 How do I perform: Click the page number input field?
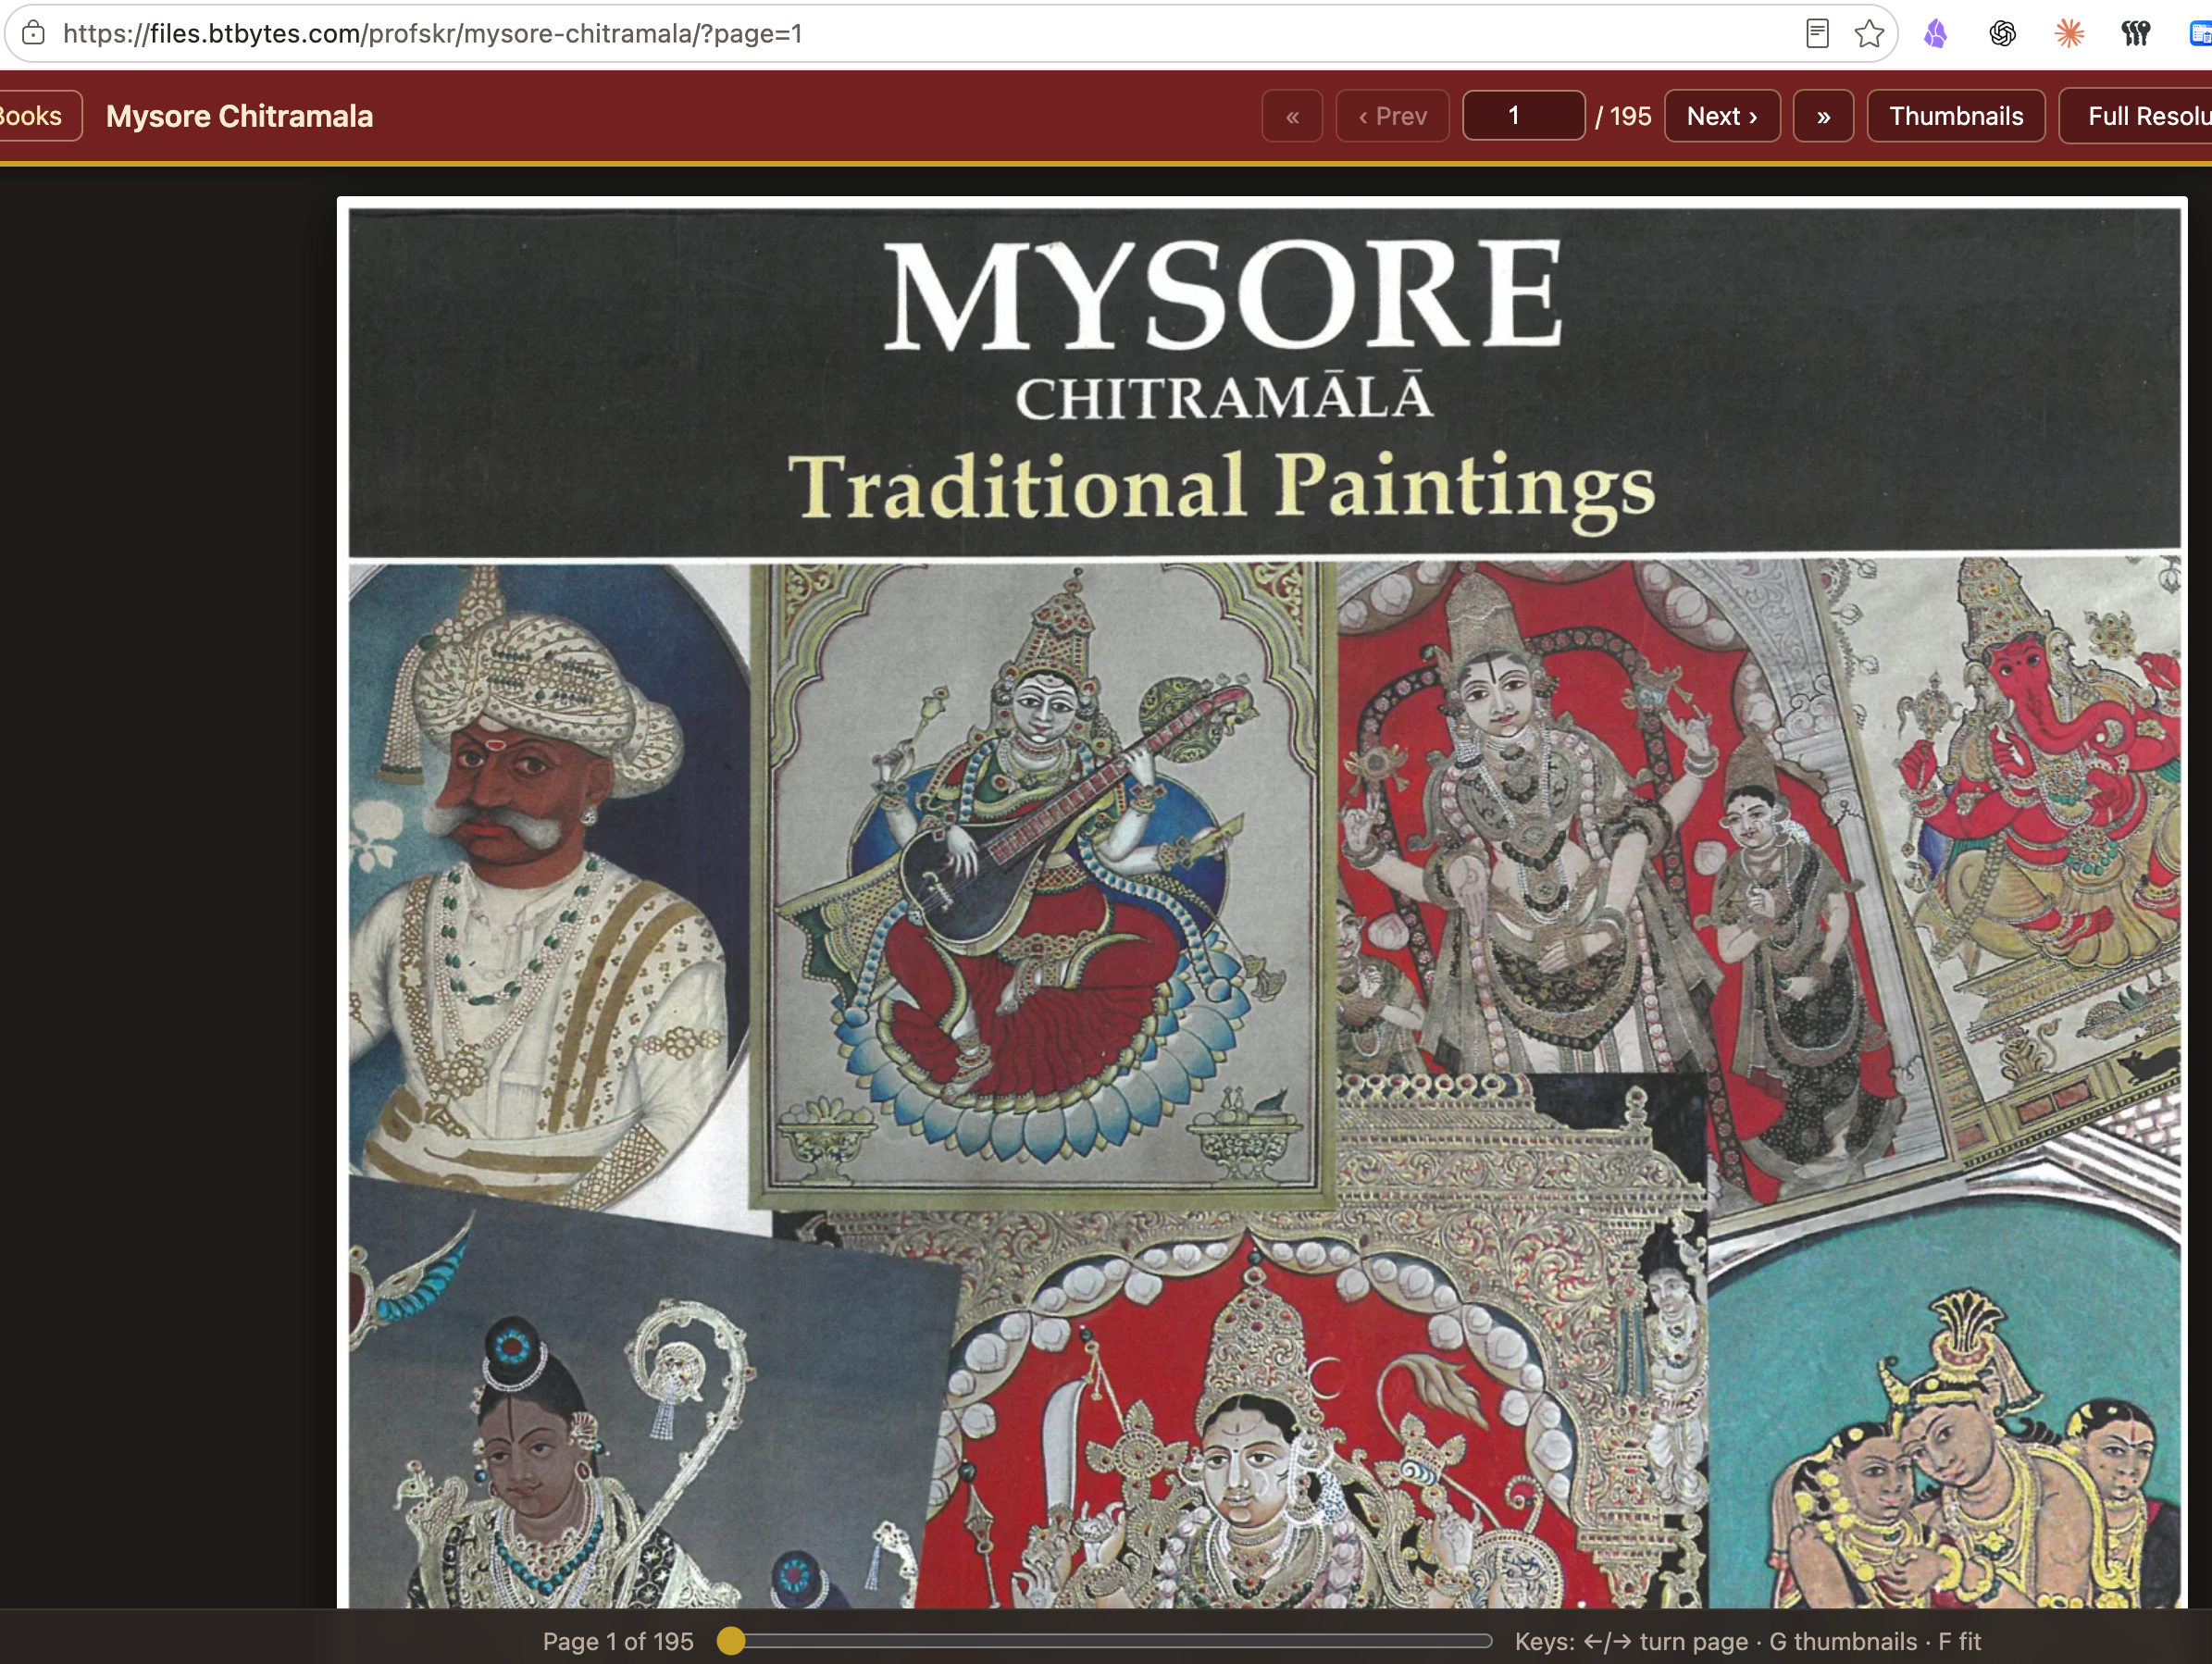point(1523,116)
